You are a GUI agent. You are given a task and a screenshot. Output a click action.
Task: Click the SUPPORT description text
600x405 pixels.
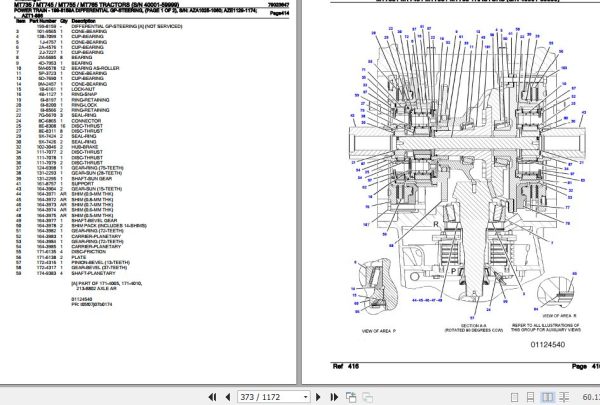point(82,184)
